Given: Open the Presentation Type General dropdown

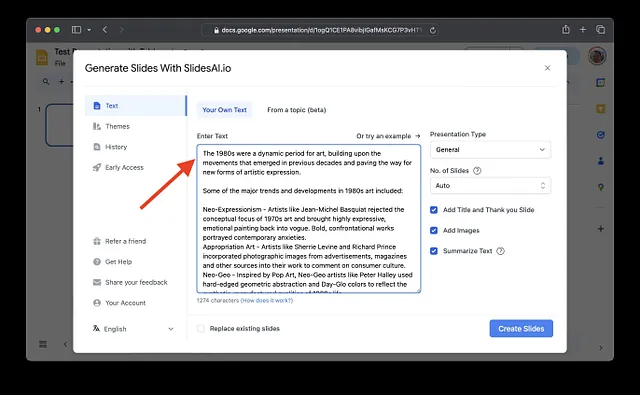Looking at the screenshot, I should point(490,150).
